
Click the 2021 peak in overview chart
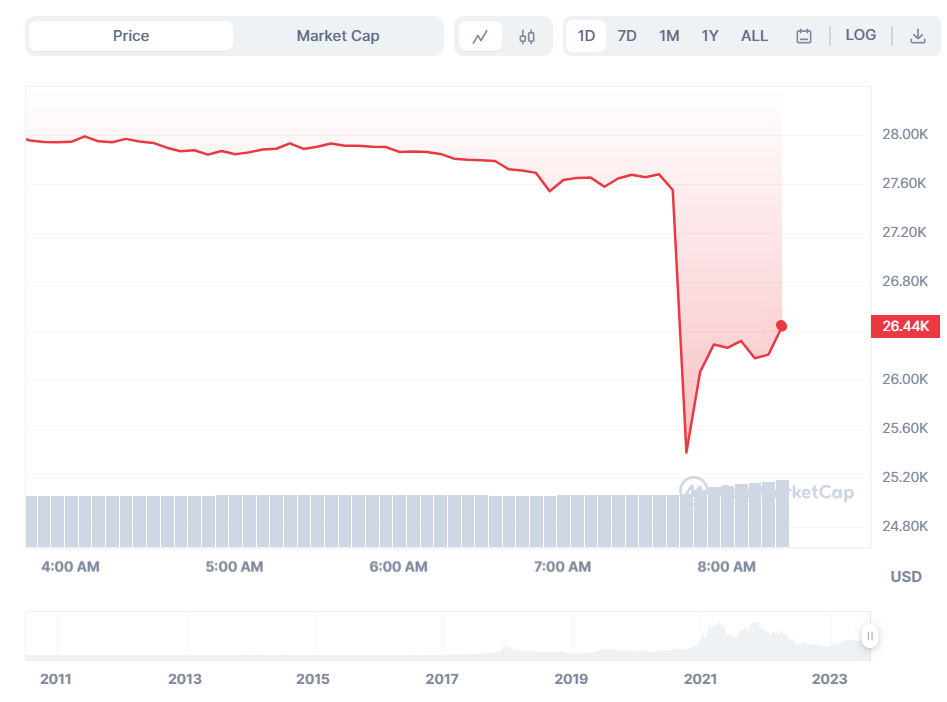coord(716,629)
